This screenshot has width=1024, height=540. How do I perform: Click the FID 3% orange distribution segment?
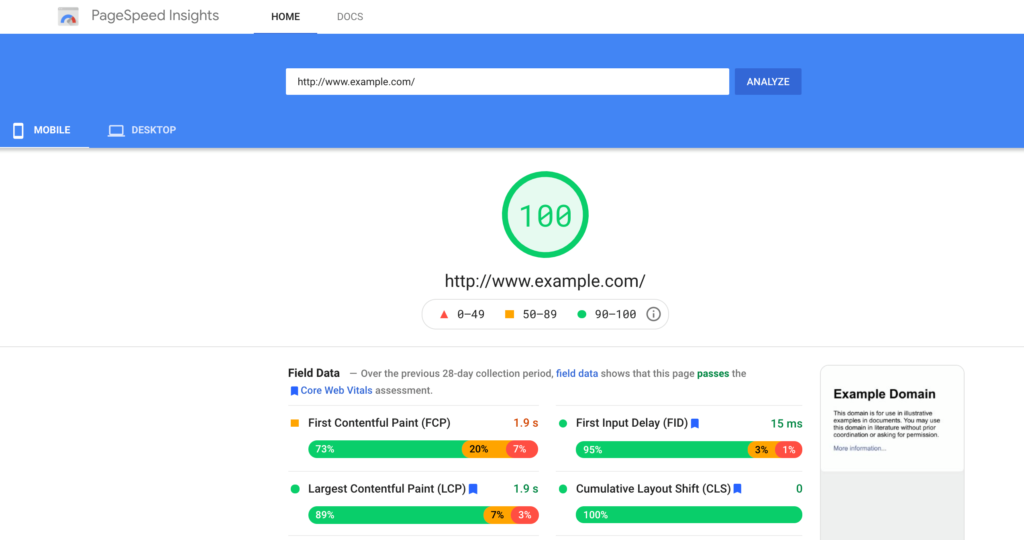761,450
